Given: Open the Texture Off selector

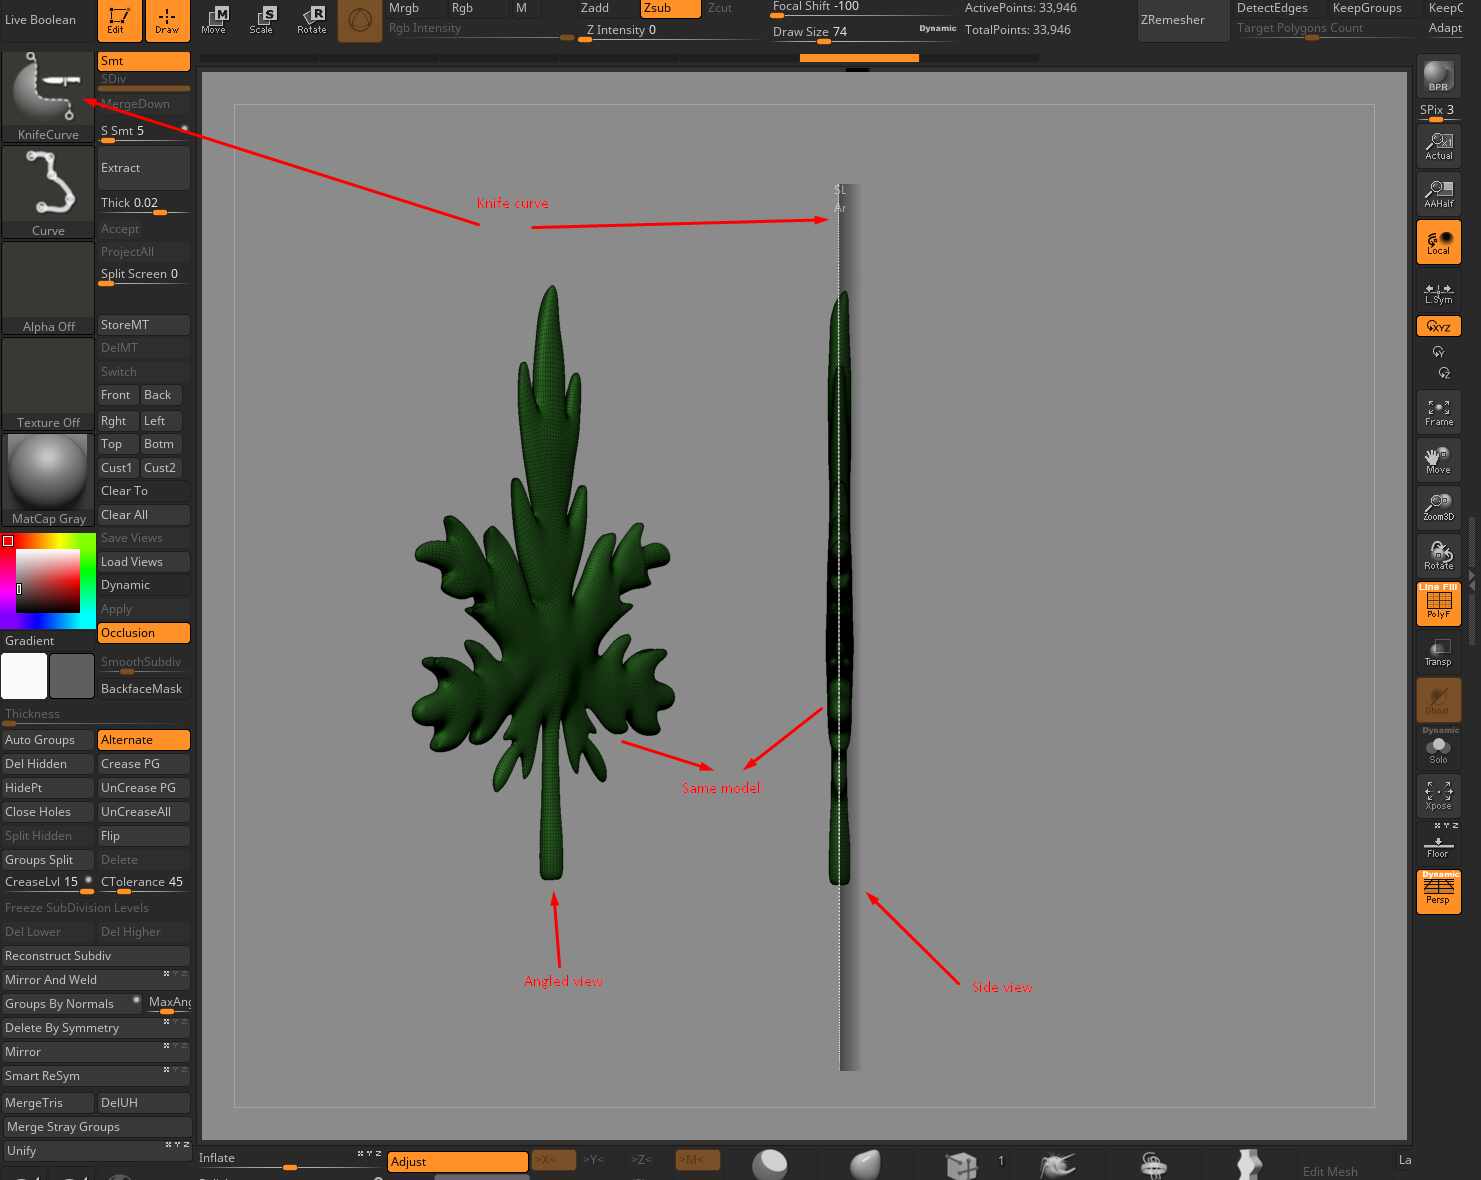Looking at the screenshot, I should 47,383.
